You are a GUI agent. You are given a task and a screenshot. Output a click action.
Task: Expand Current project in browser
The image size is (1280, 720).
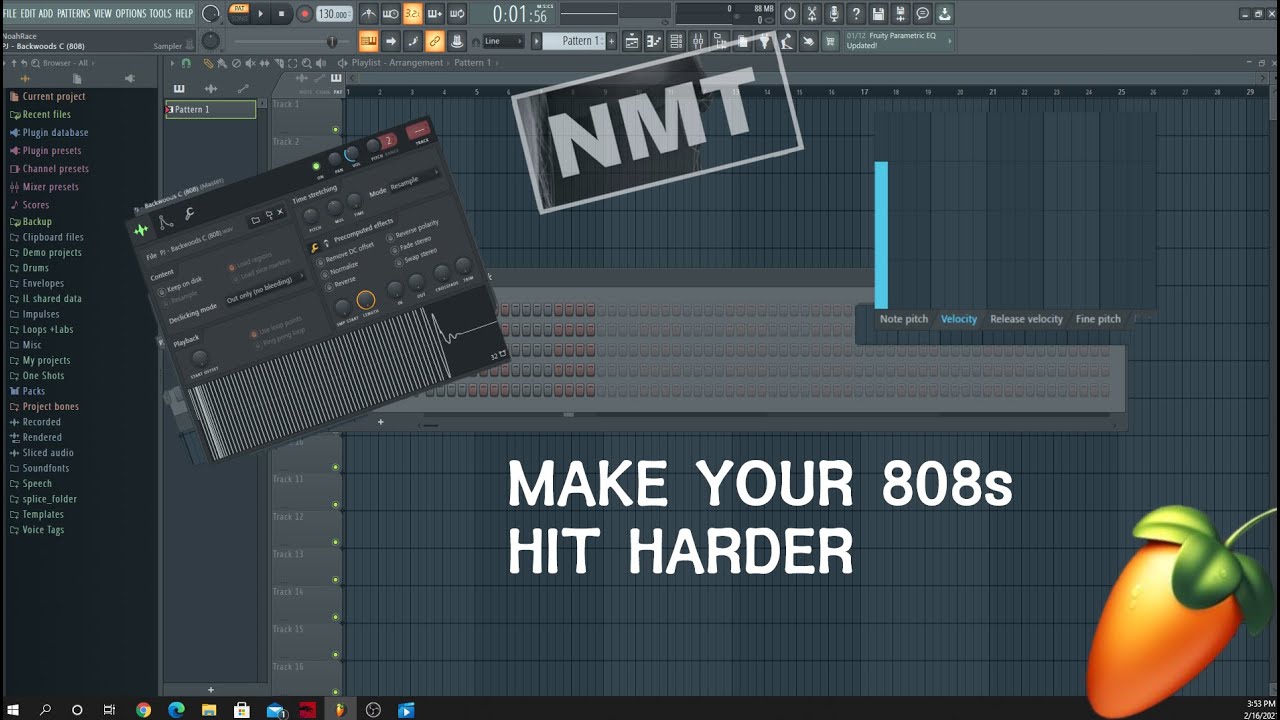[x=54, y=96]
